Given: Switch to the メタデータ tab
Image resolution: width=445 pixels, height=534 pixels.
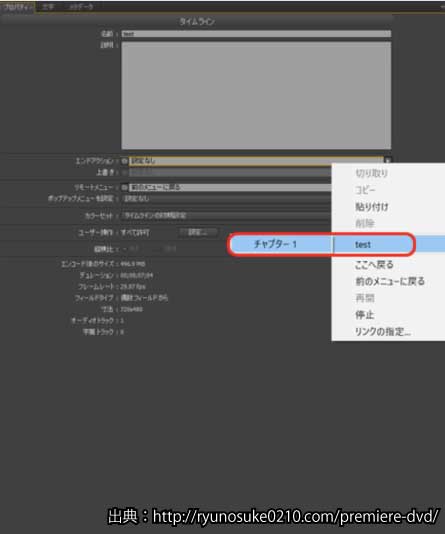Looking at the screenshot, I should (x=81, y=7).
